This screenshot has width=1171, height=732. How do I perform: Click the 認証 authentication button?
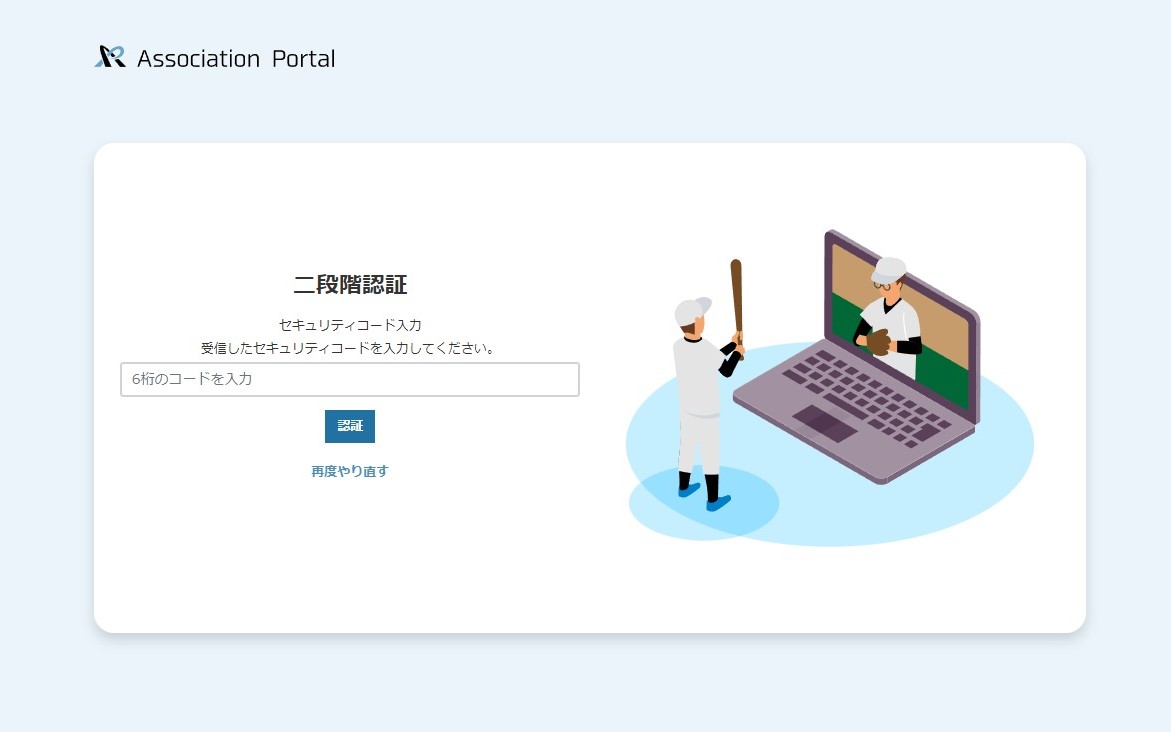[x=349, y=426]
